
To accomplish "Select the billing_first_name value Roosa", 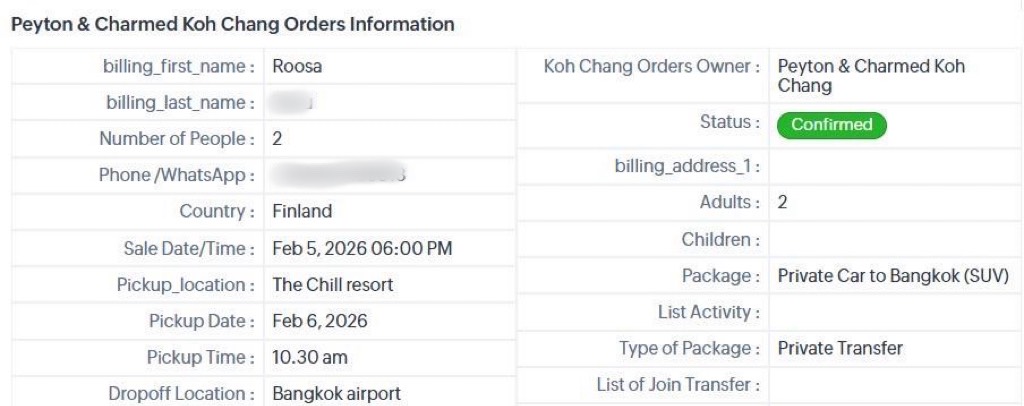I will point(297,67).
